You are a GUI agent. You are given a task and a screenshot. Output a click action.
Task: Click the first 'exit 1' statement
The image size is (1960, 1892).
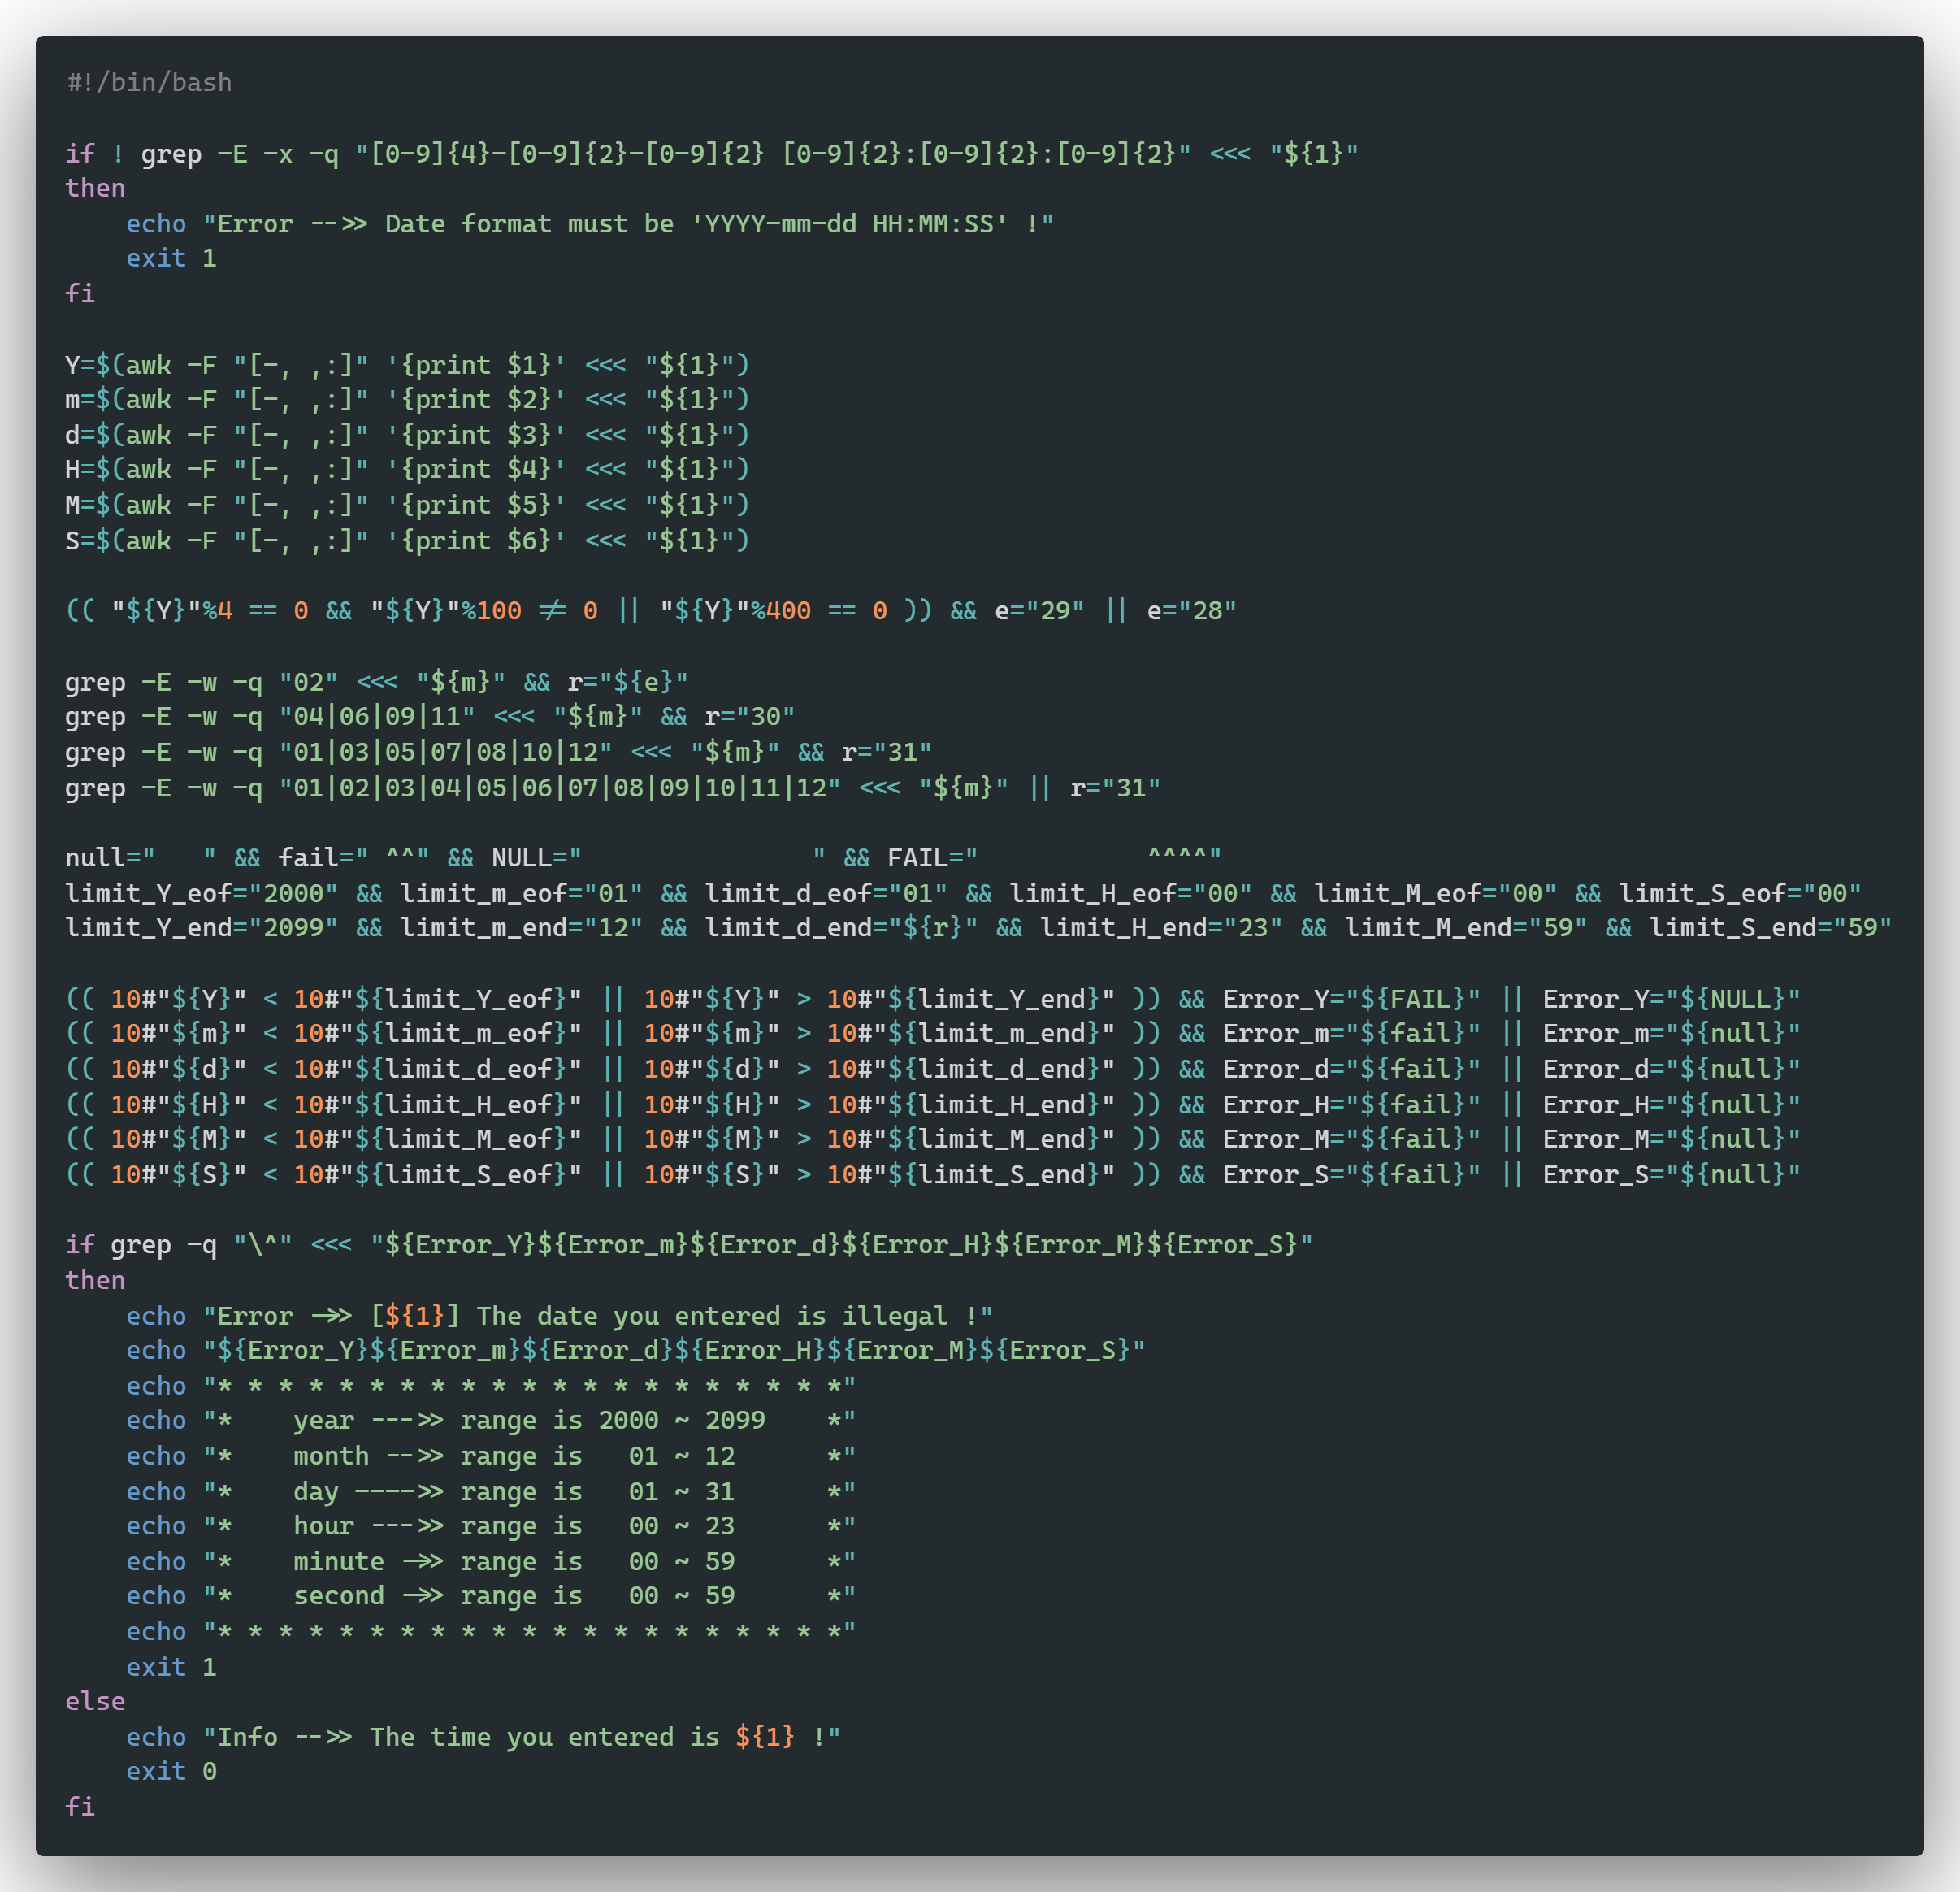point(171,258)
